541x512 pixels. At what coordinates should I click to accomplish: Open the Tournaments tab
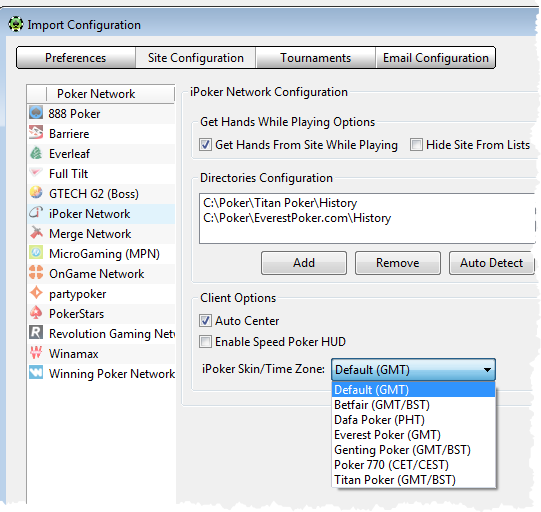(315, 58)
